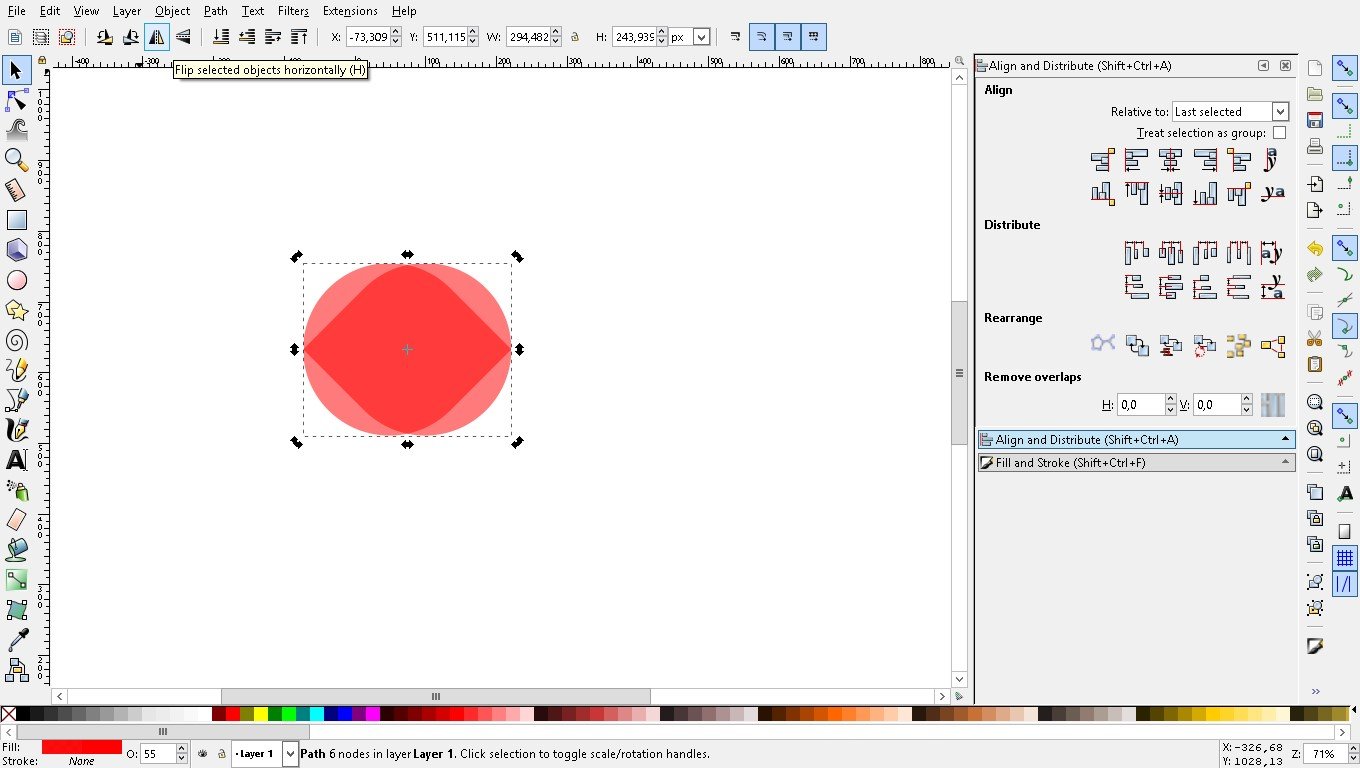Activate the Text tool
This screenshot has height=768, width=1360.
(16, 460)
